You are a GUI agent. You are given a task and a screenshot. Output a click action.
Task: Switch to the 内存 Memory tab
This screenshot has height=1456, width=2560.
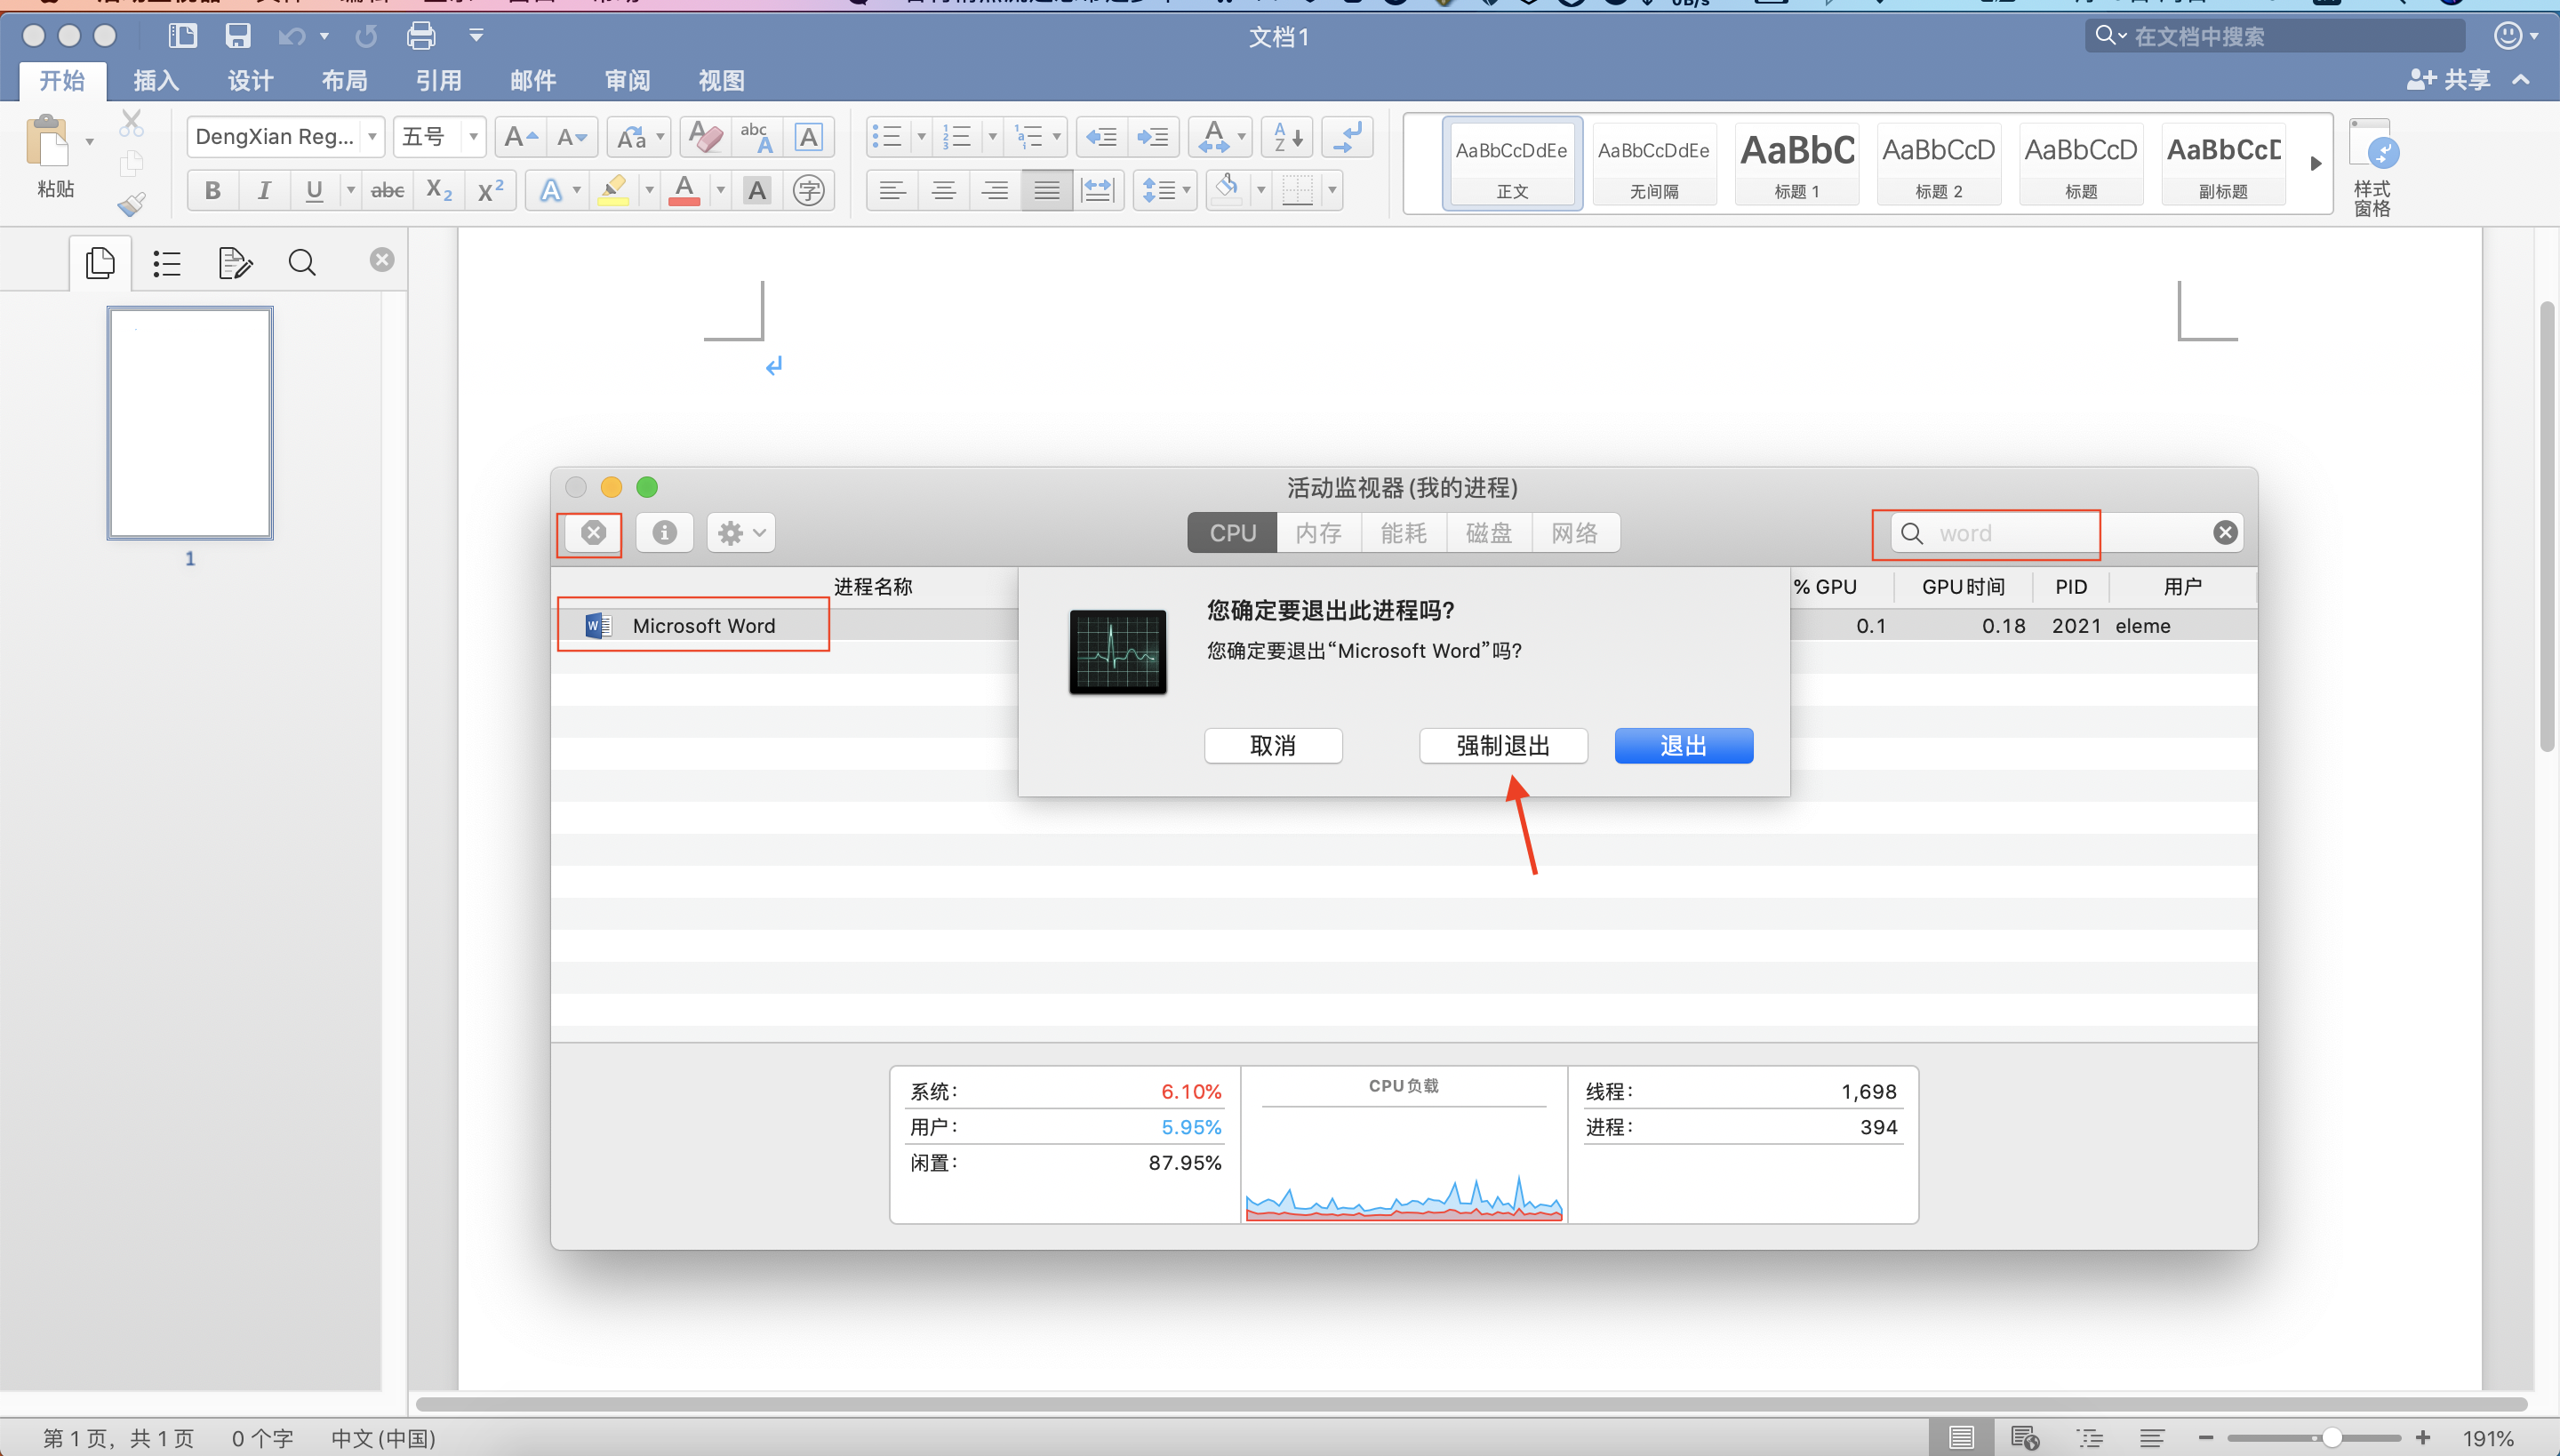pyautogui.click(x=1319, y=531)
